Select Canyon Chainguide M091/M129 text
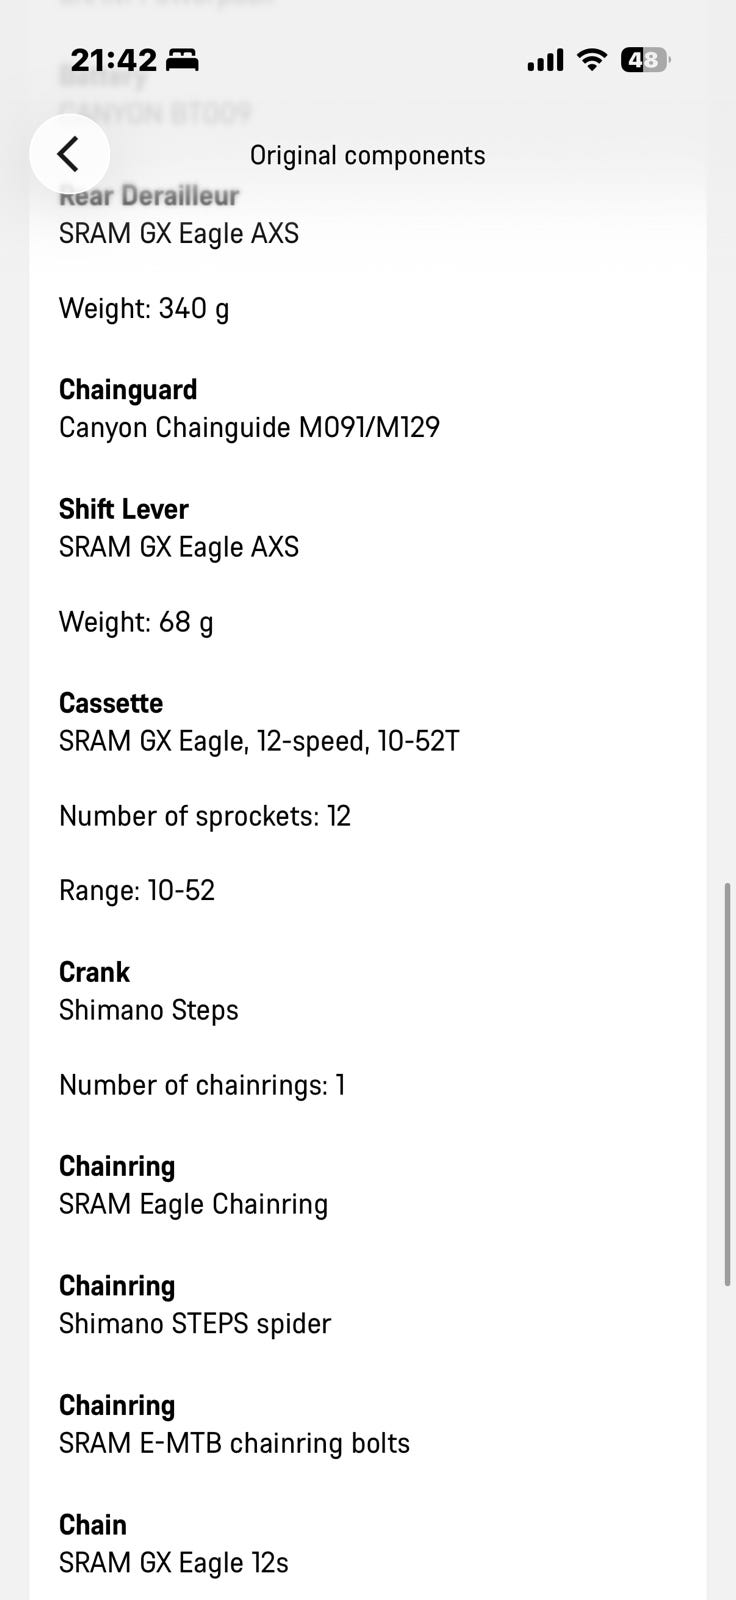736x1600 pixels. pyautogui.click(x=249, y=428)
